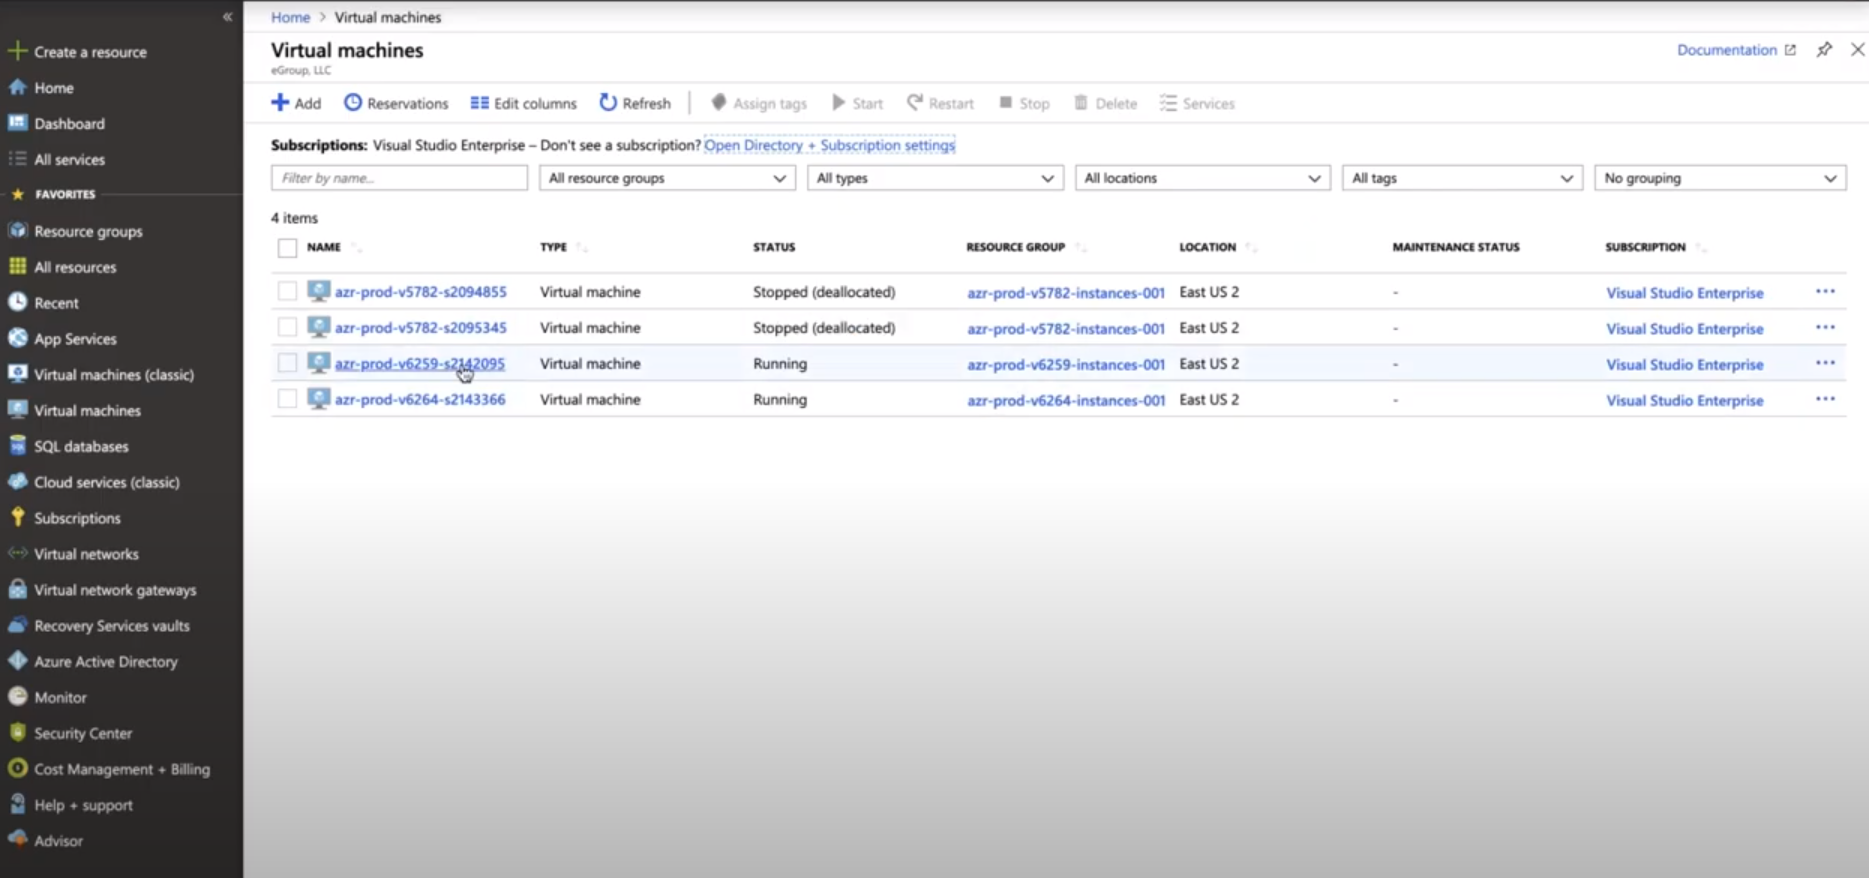Click the Cloud services (classic) icon
Viewport: 1869px width, 878px height.
pyautogui.click(x=17, y=482)
